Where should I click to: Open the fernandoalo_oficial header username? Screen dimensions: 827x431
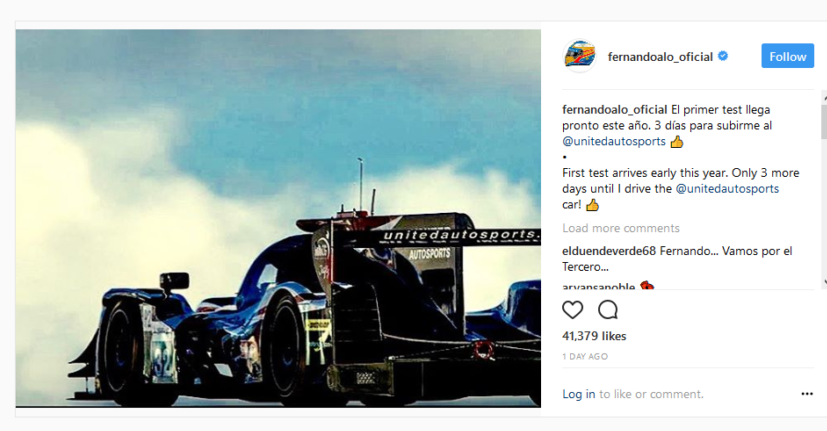660,56
